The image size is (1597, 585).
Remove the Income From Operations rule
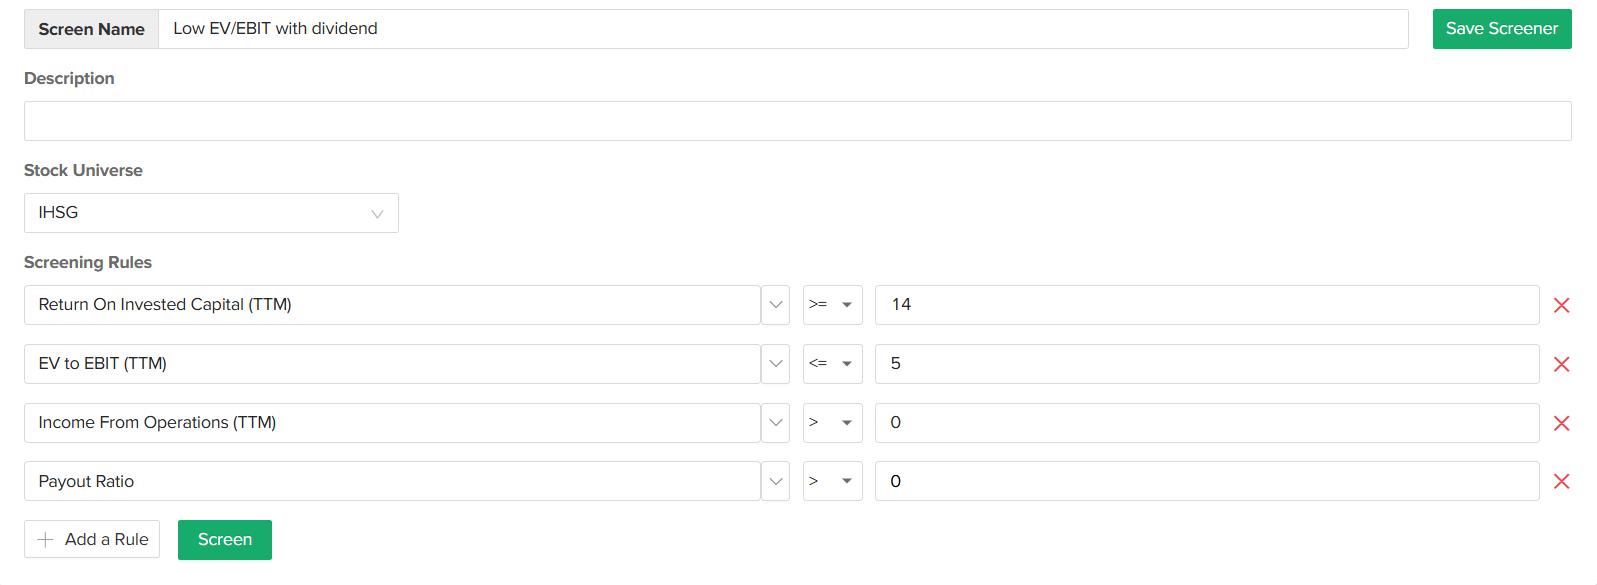1561,423
